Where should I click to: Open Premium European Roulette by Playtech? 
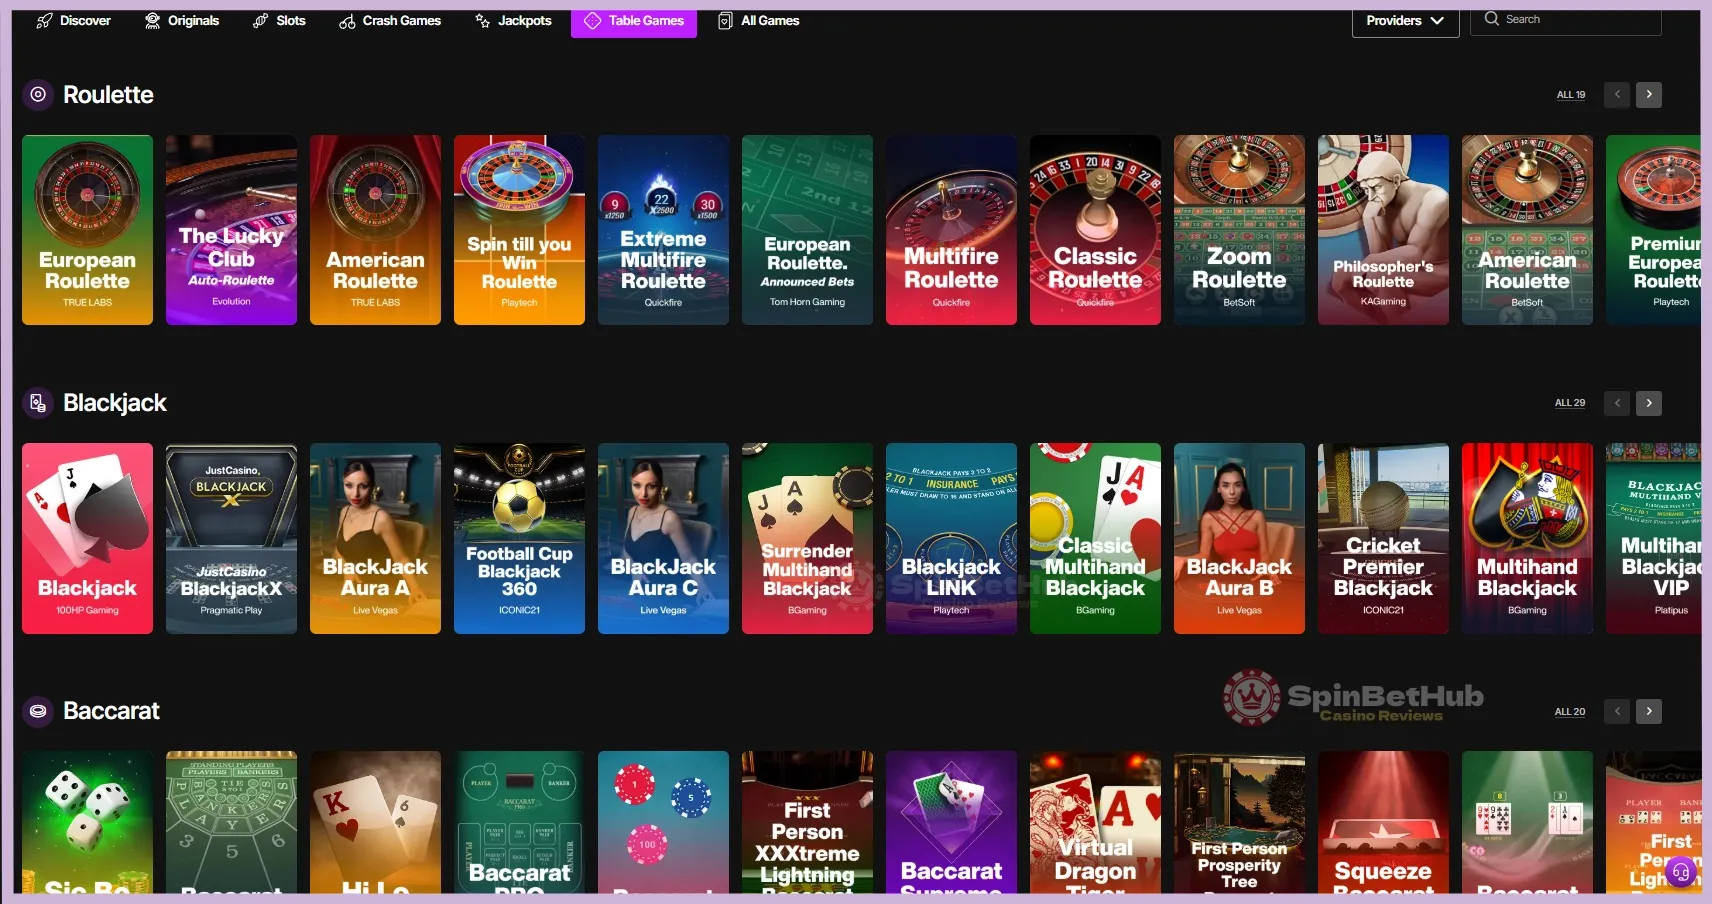pyautogui.click(x=1653, y=230)
